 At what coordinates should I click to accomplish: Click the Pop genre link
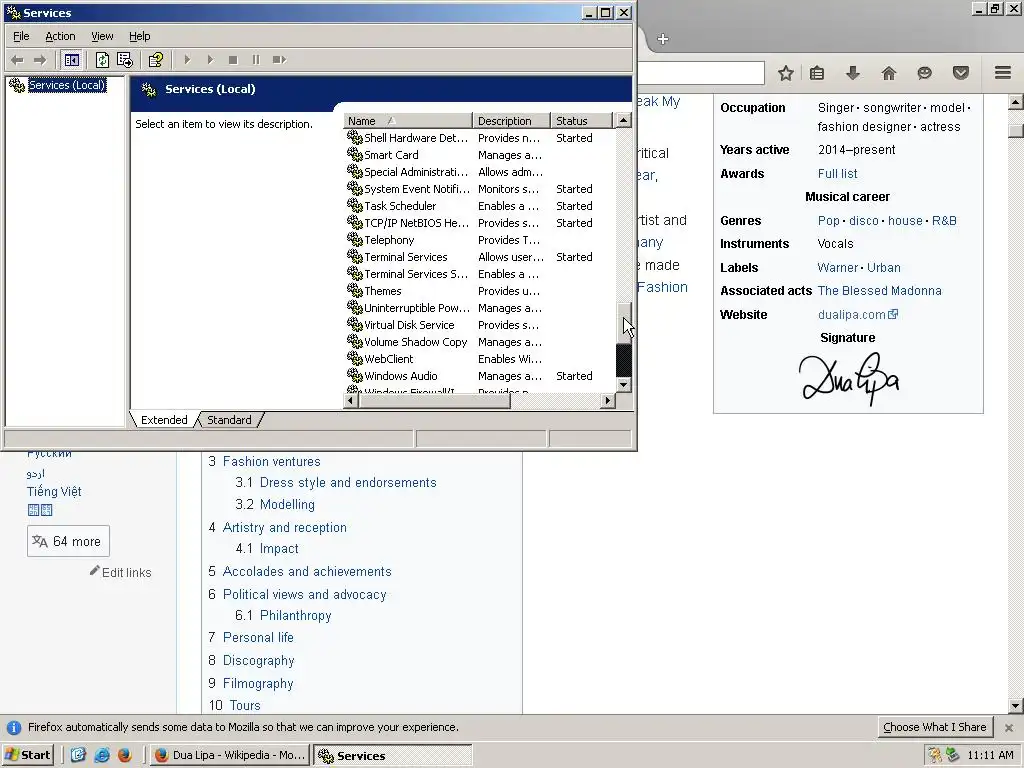tap(829, 221)
